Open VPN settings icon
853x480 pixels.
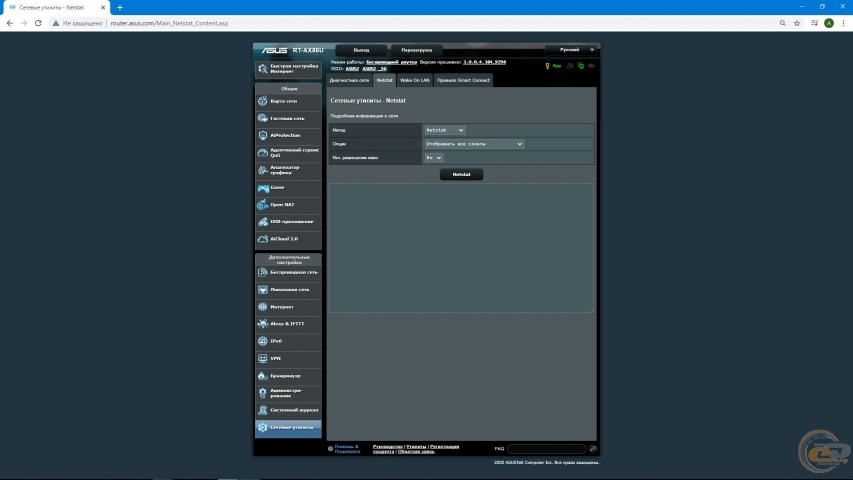263,358
